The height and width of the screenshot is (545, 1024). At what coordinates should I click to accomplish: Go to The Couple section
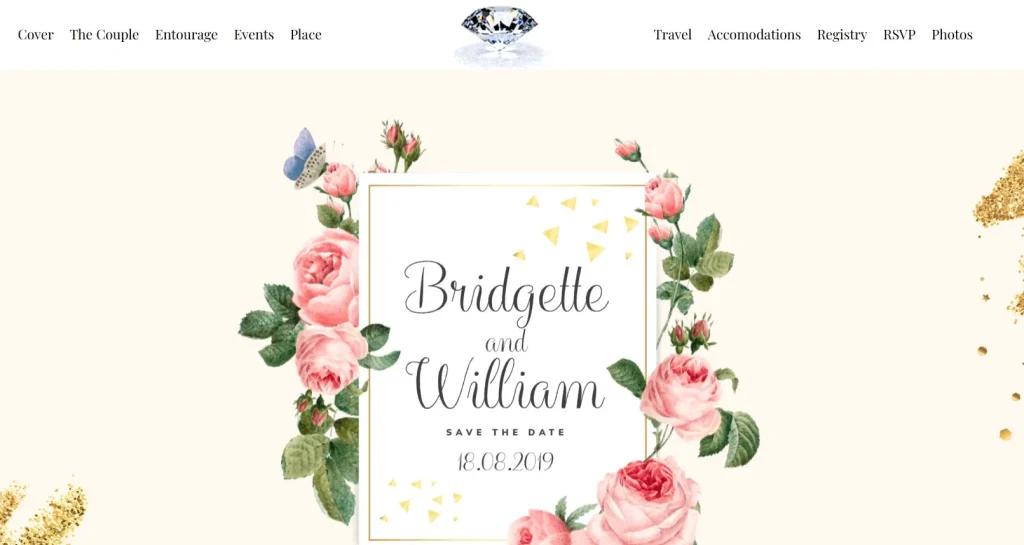(104, 35)
